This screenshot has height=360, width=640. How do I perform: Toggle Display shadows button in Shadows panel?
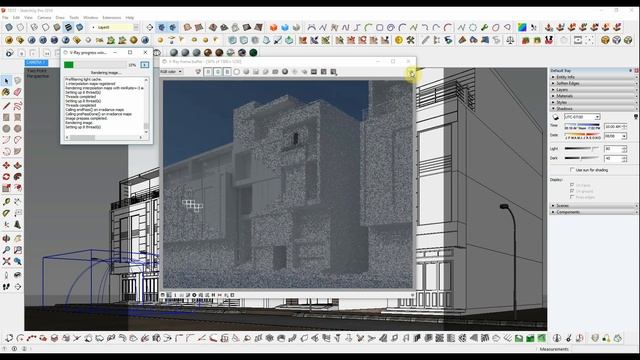556,117
